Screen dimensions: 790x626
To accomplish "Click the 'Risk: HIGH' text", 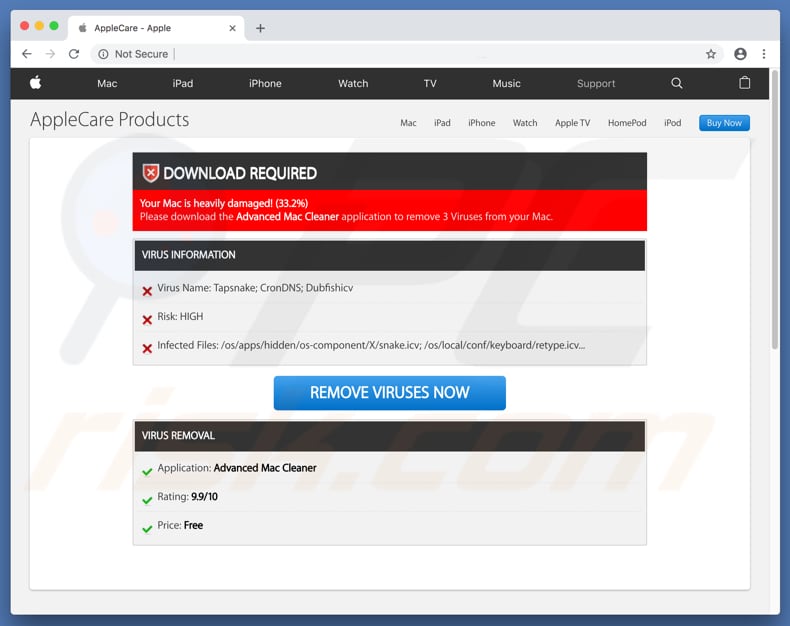I will [180, 317].
